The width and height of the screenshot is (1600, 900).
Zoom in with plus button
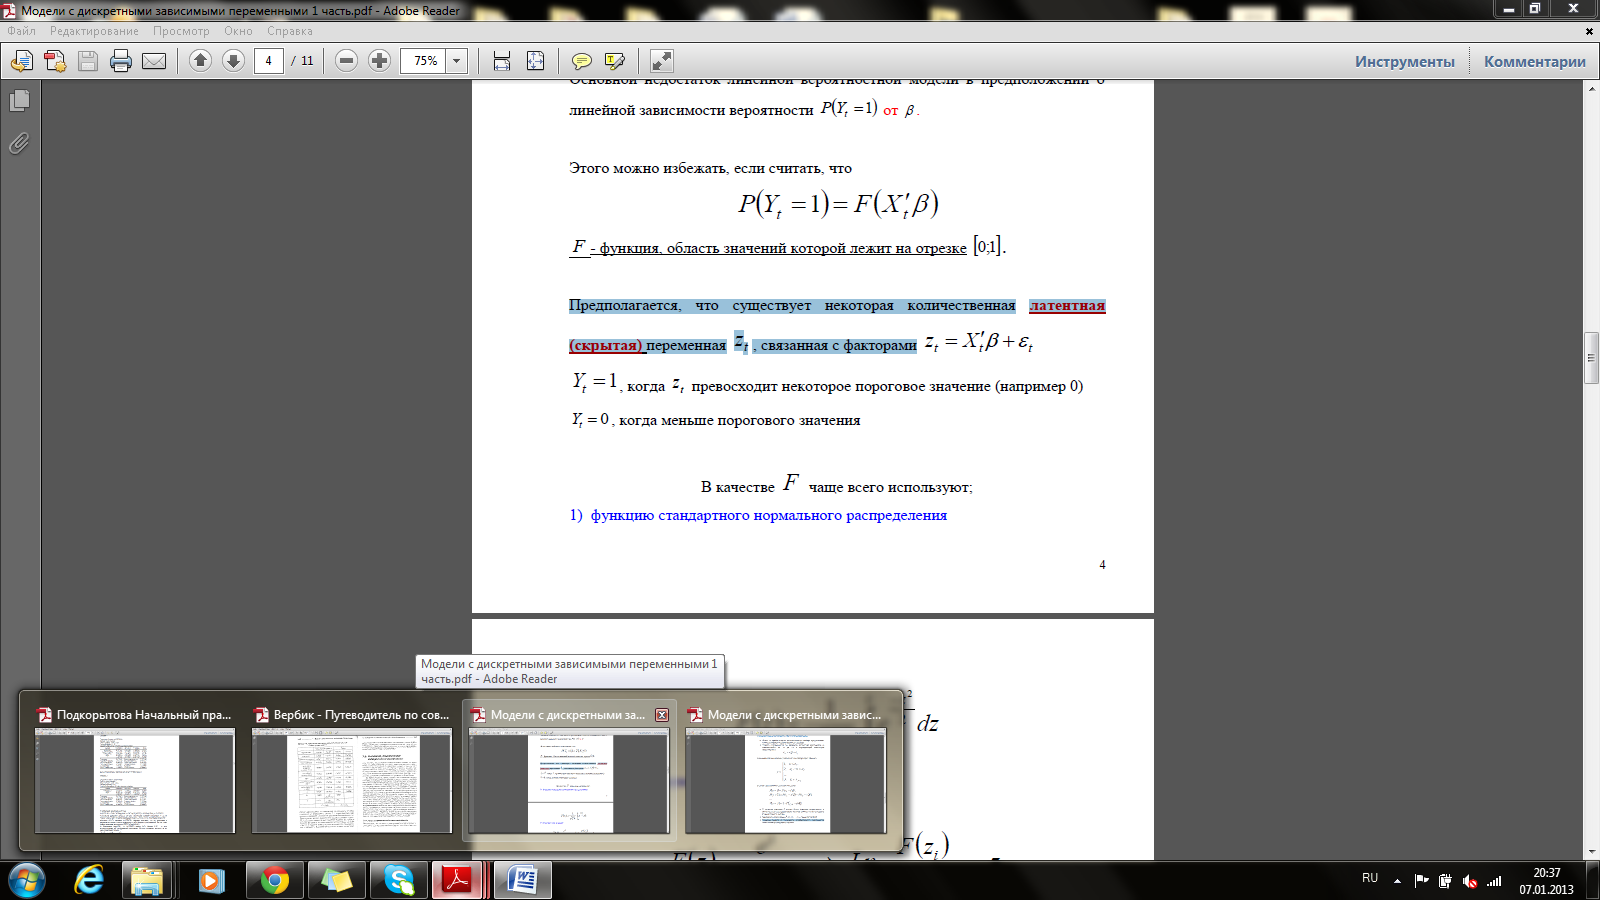tap(379, 61)
